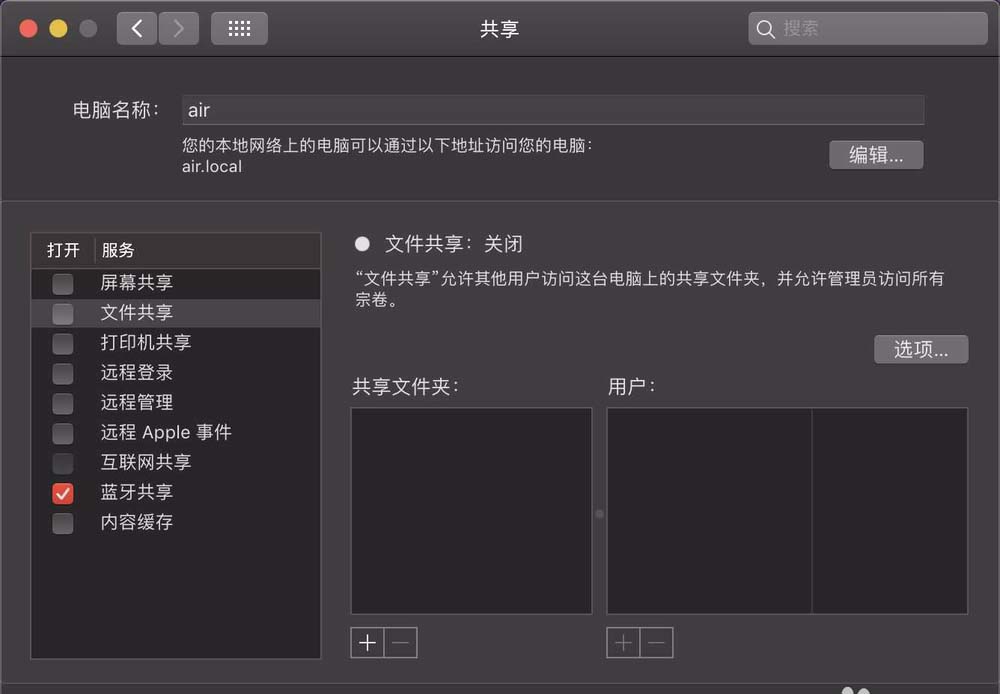The height and width of the screenshot is (694, 1000).
Task: Click the 选项 button
Action: [921, 349]
